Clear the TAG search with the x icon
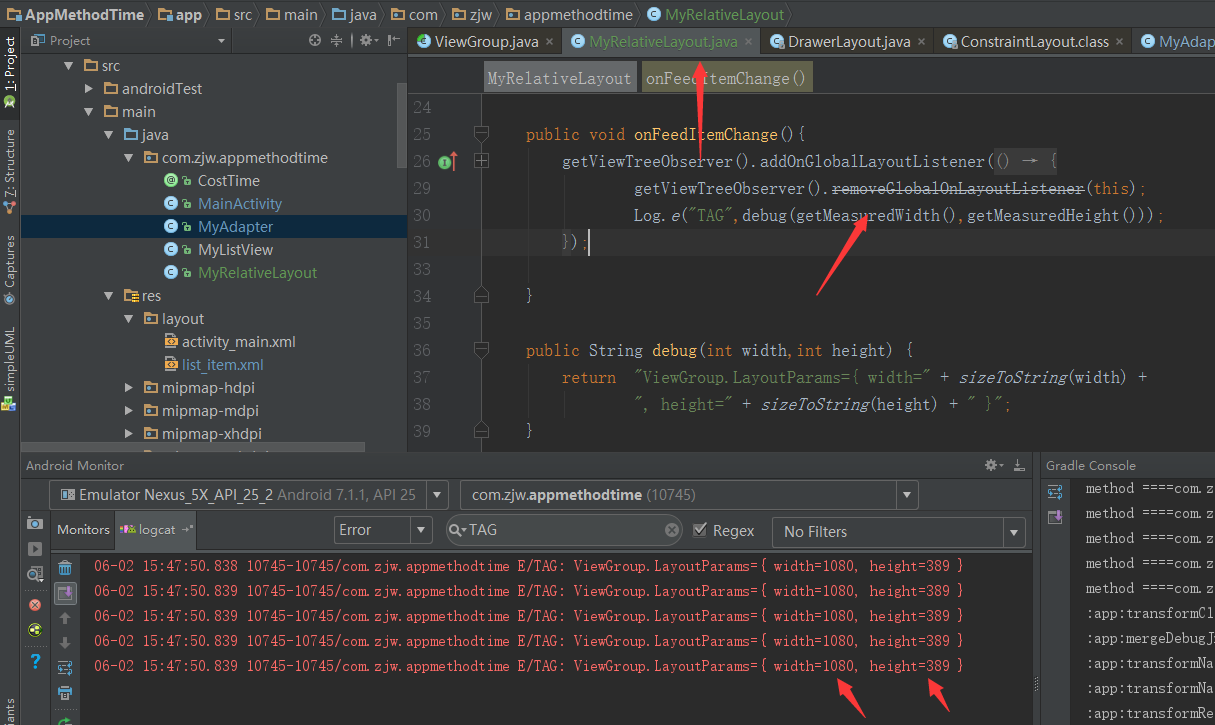The image size is (1215, 725). [x=672, y=530]
